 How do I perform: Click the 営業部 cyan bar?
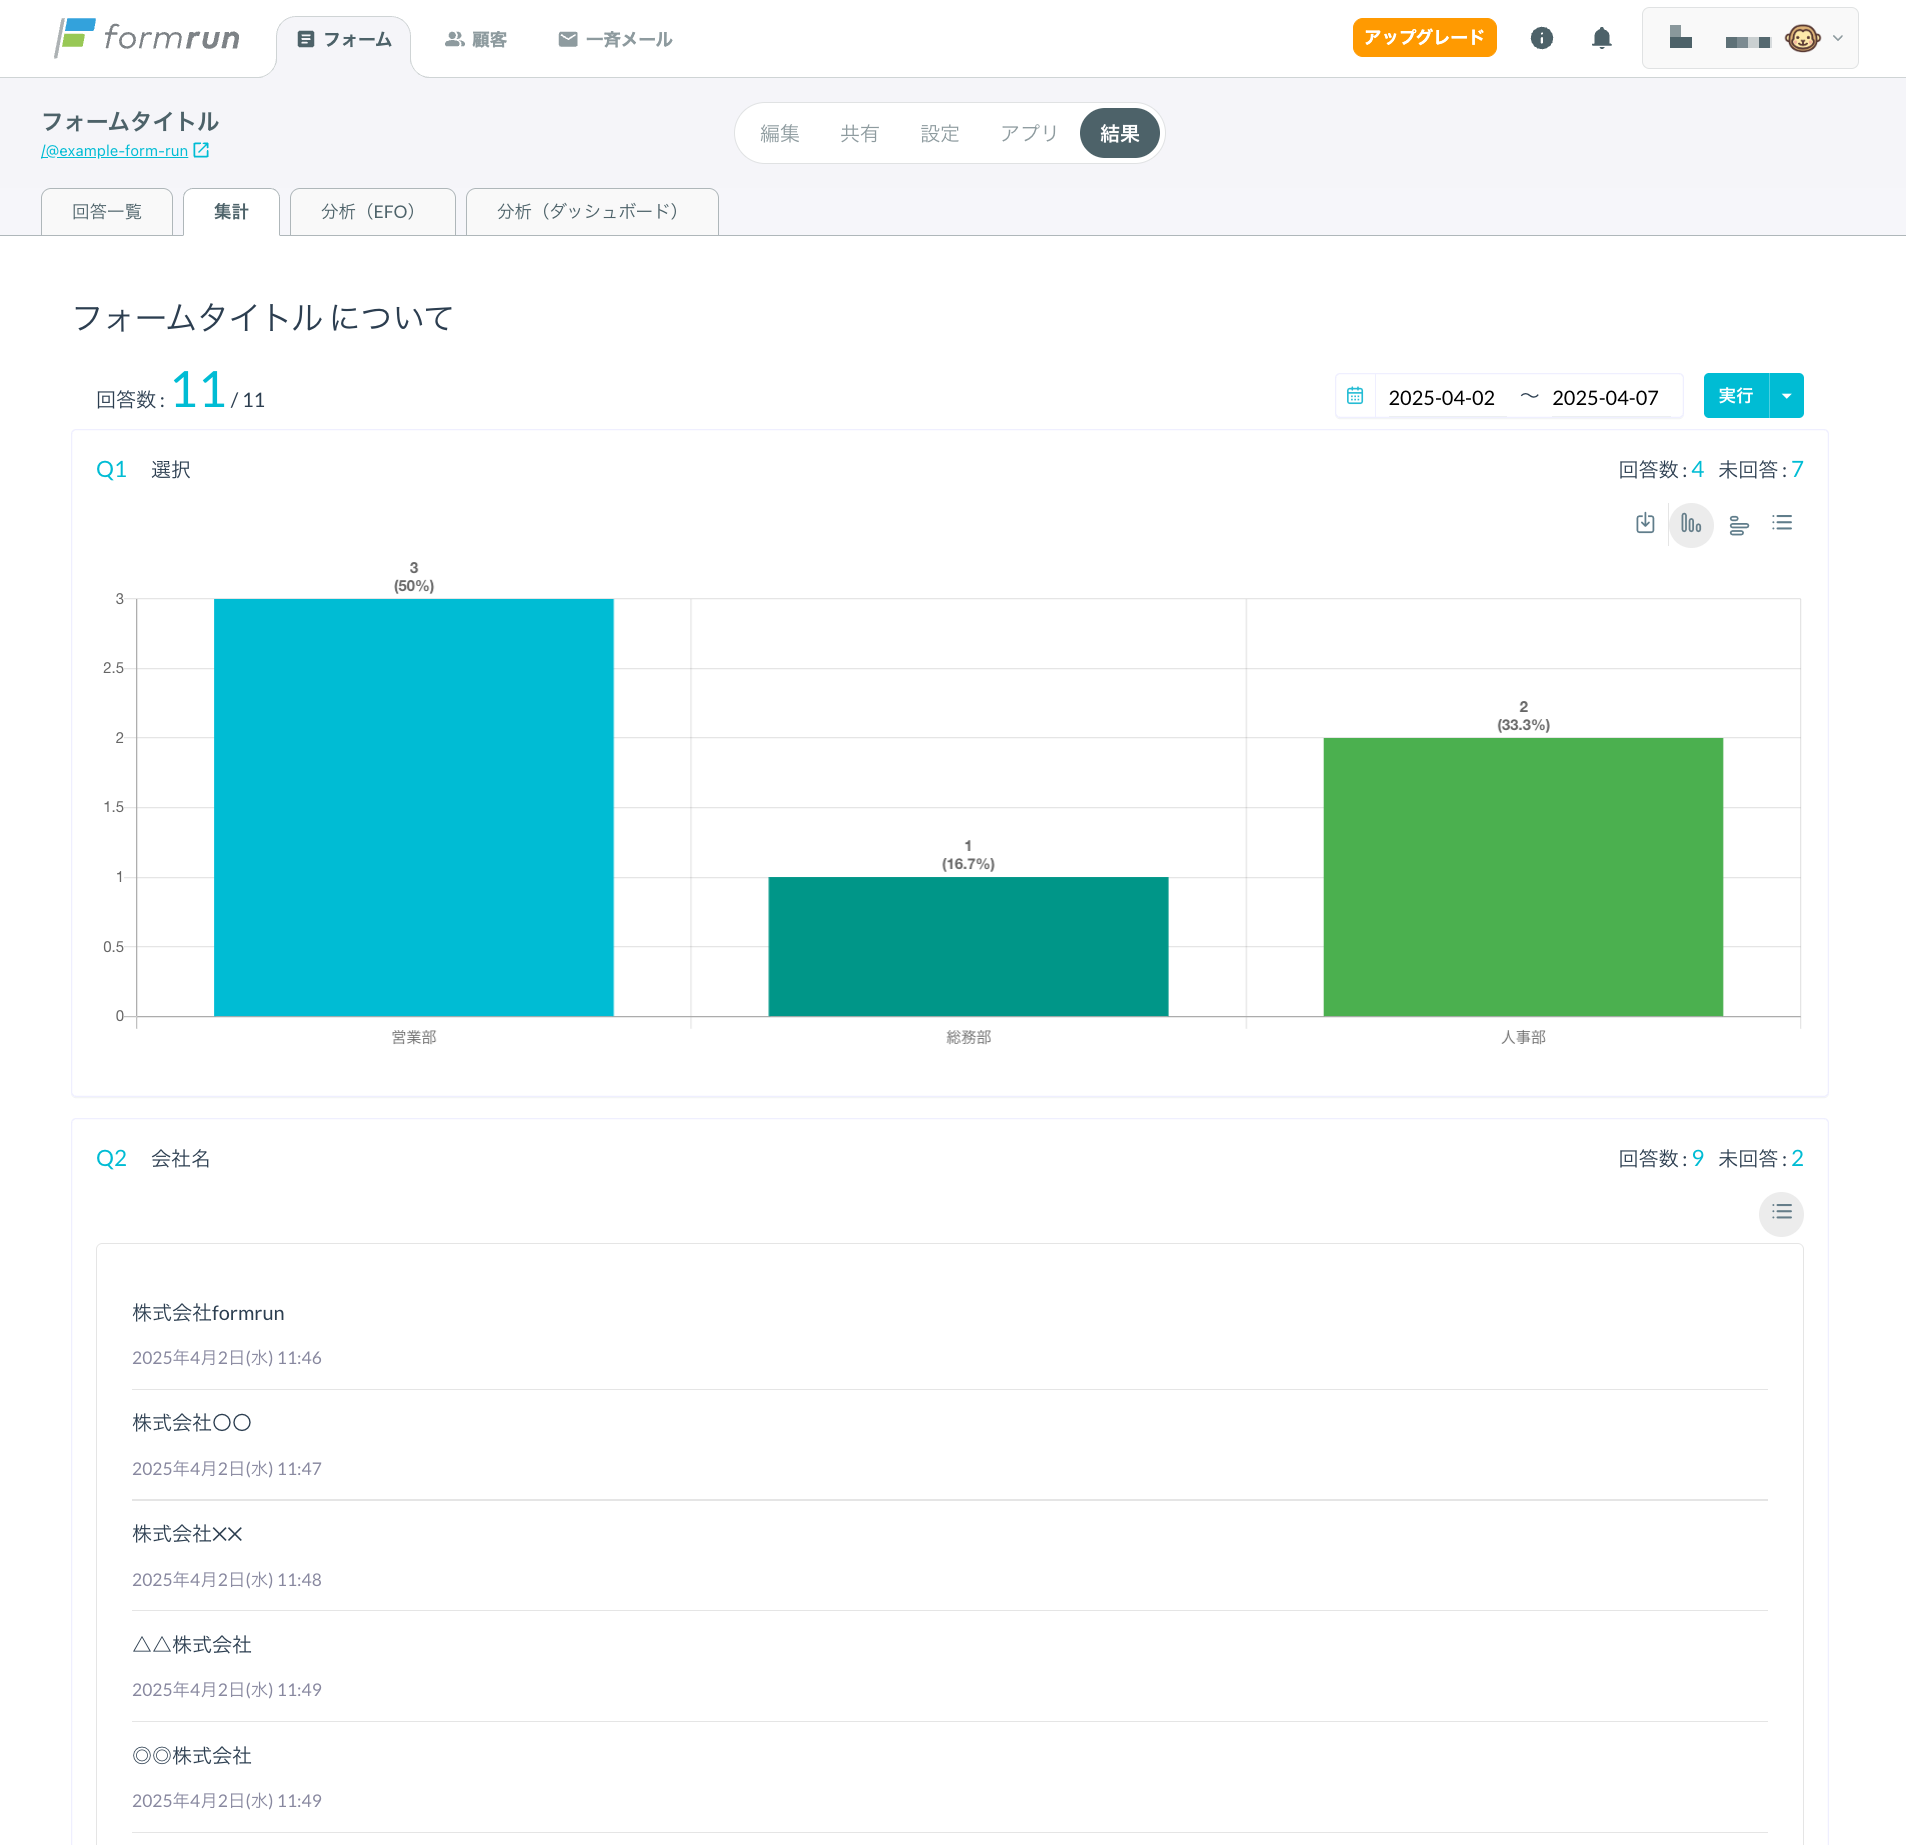[x=414, y=808]
